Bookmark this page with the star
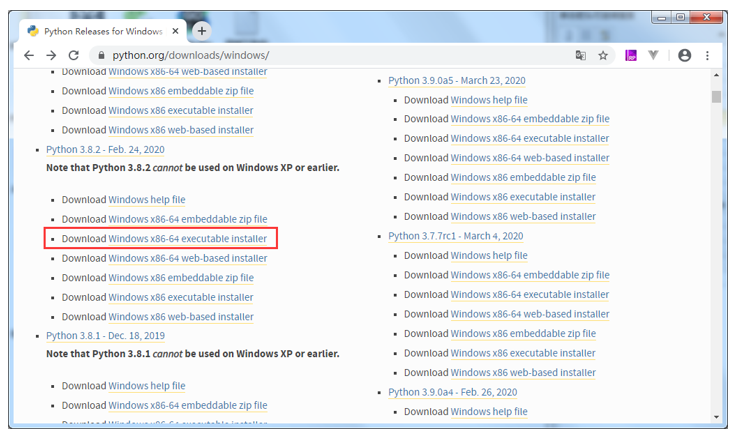The height and width of the screenshot is (438, 734). [x=603, y=55]
